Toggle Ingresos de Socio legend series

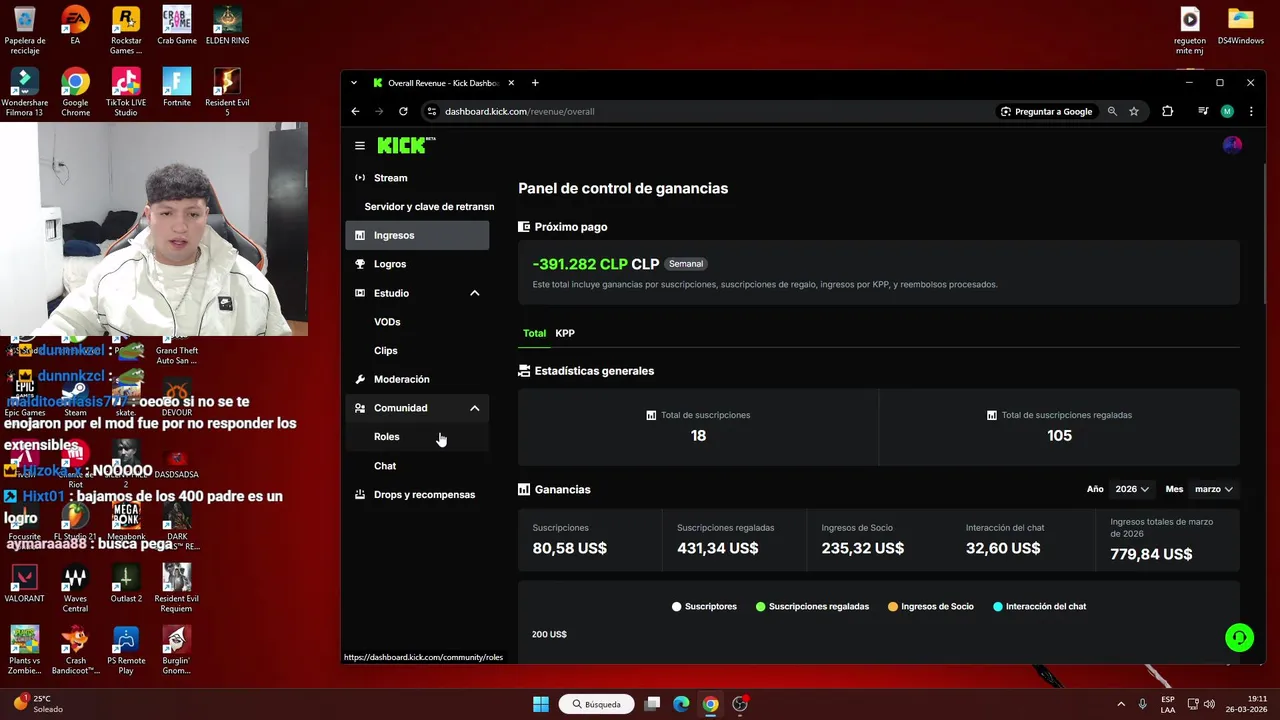pos(931,606)
